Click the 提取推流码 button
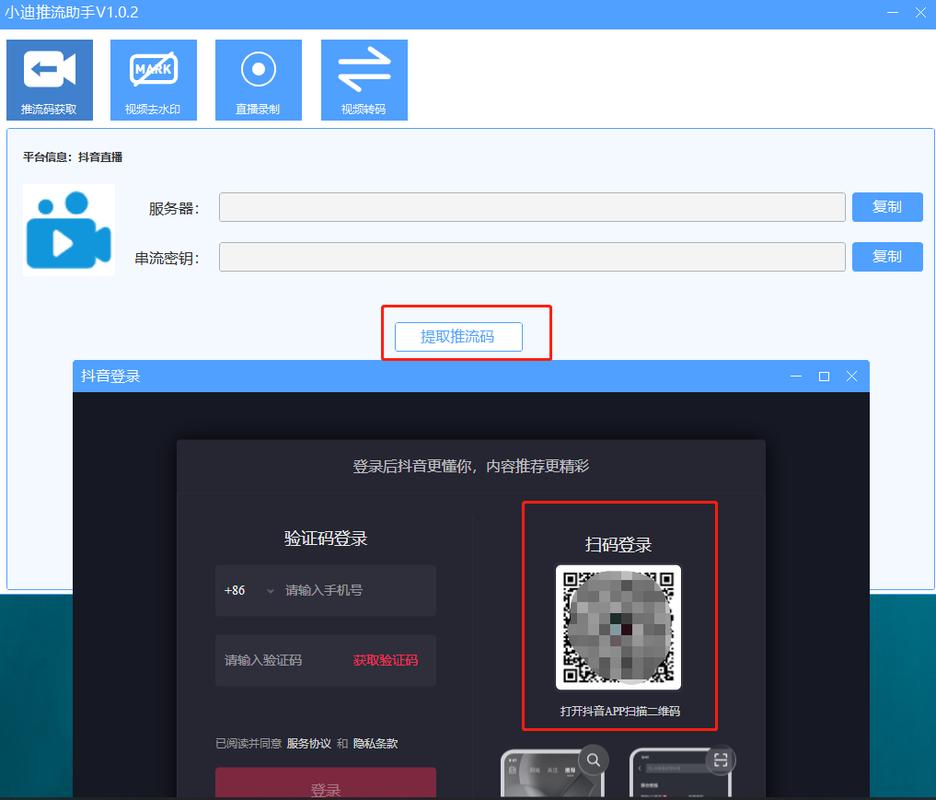 click(x=458, y=337)
